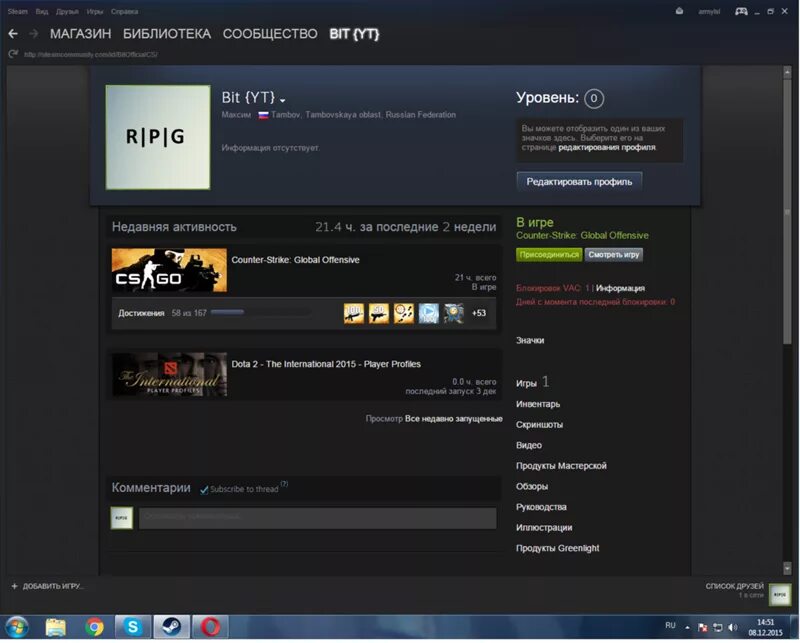Select the BIT {YT} navigation tab
This screenshot has height=643, width=800.
pyautogui.click(x=354, y=34)
